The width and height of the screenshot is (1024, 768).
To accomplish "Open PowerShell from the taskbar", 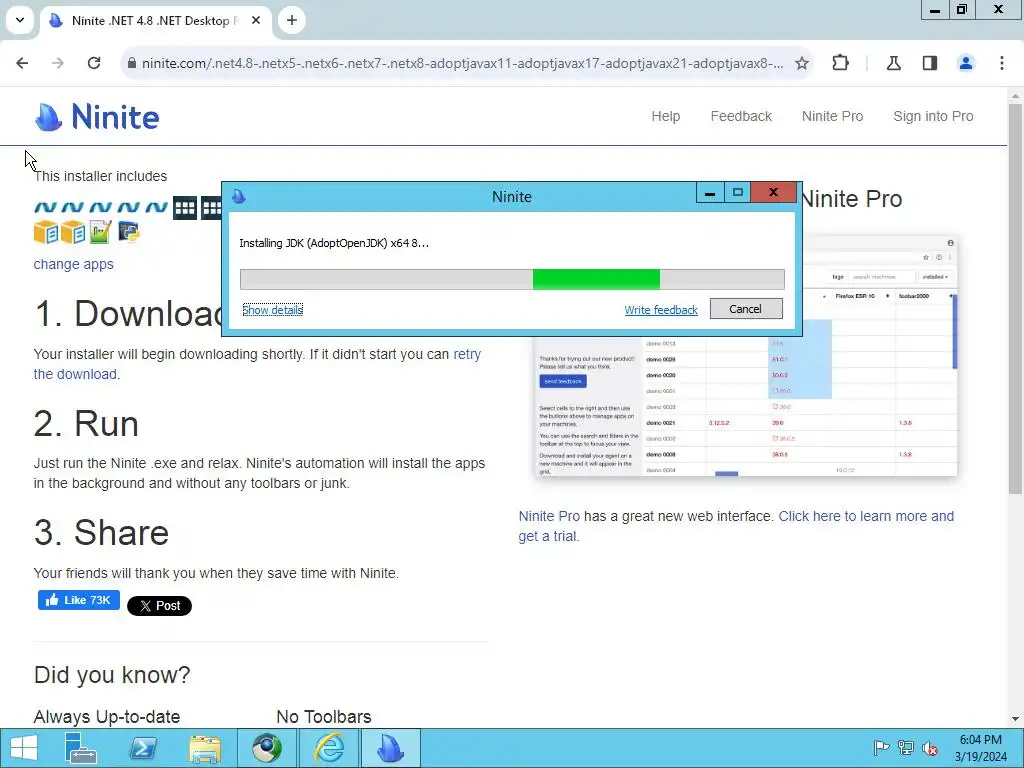I will [142, 748].
